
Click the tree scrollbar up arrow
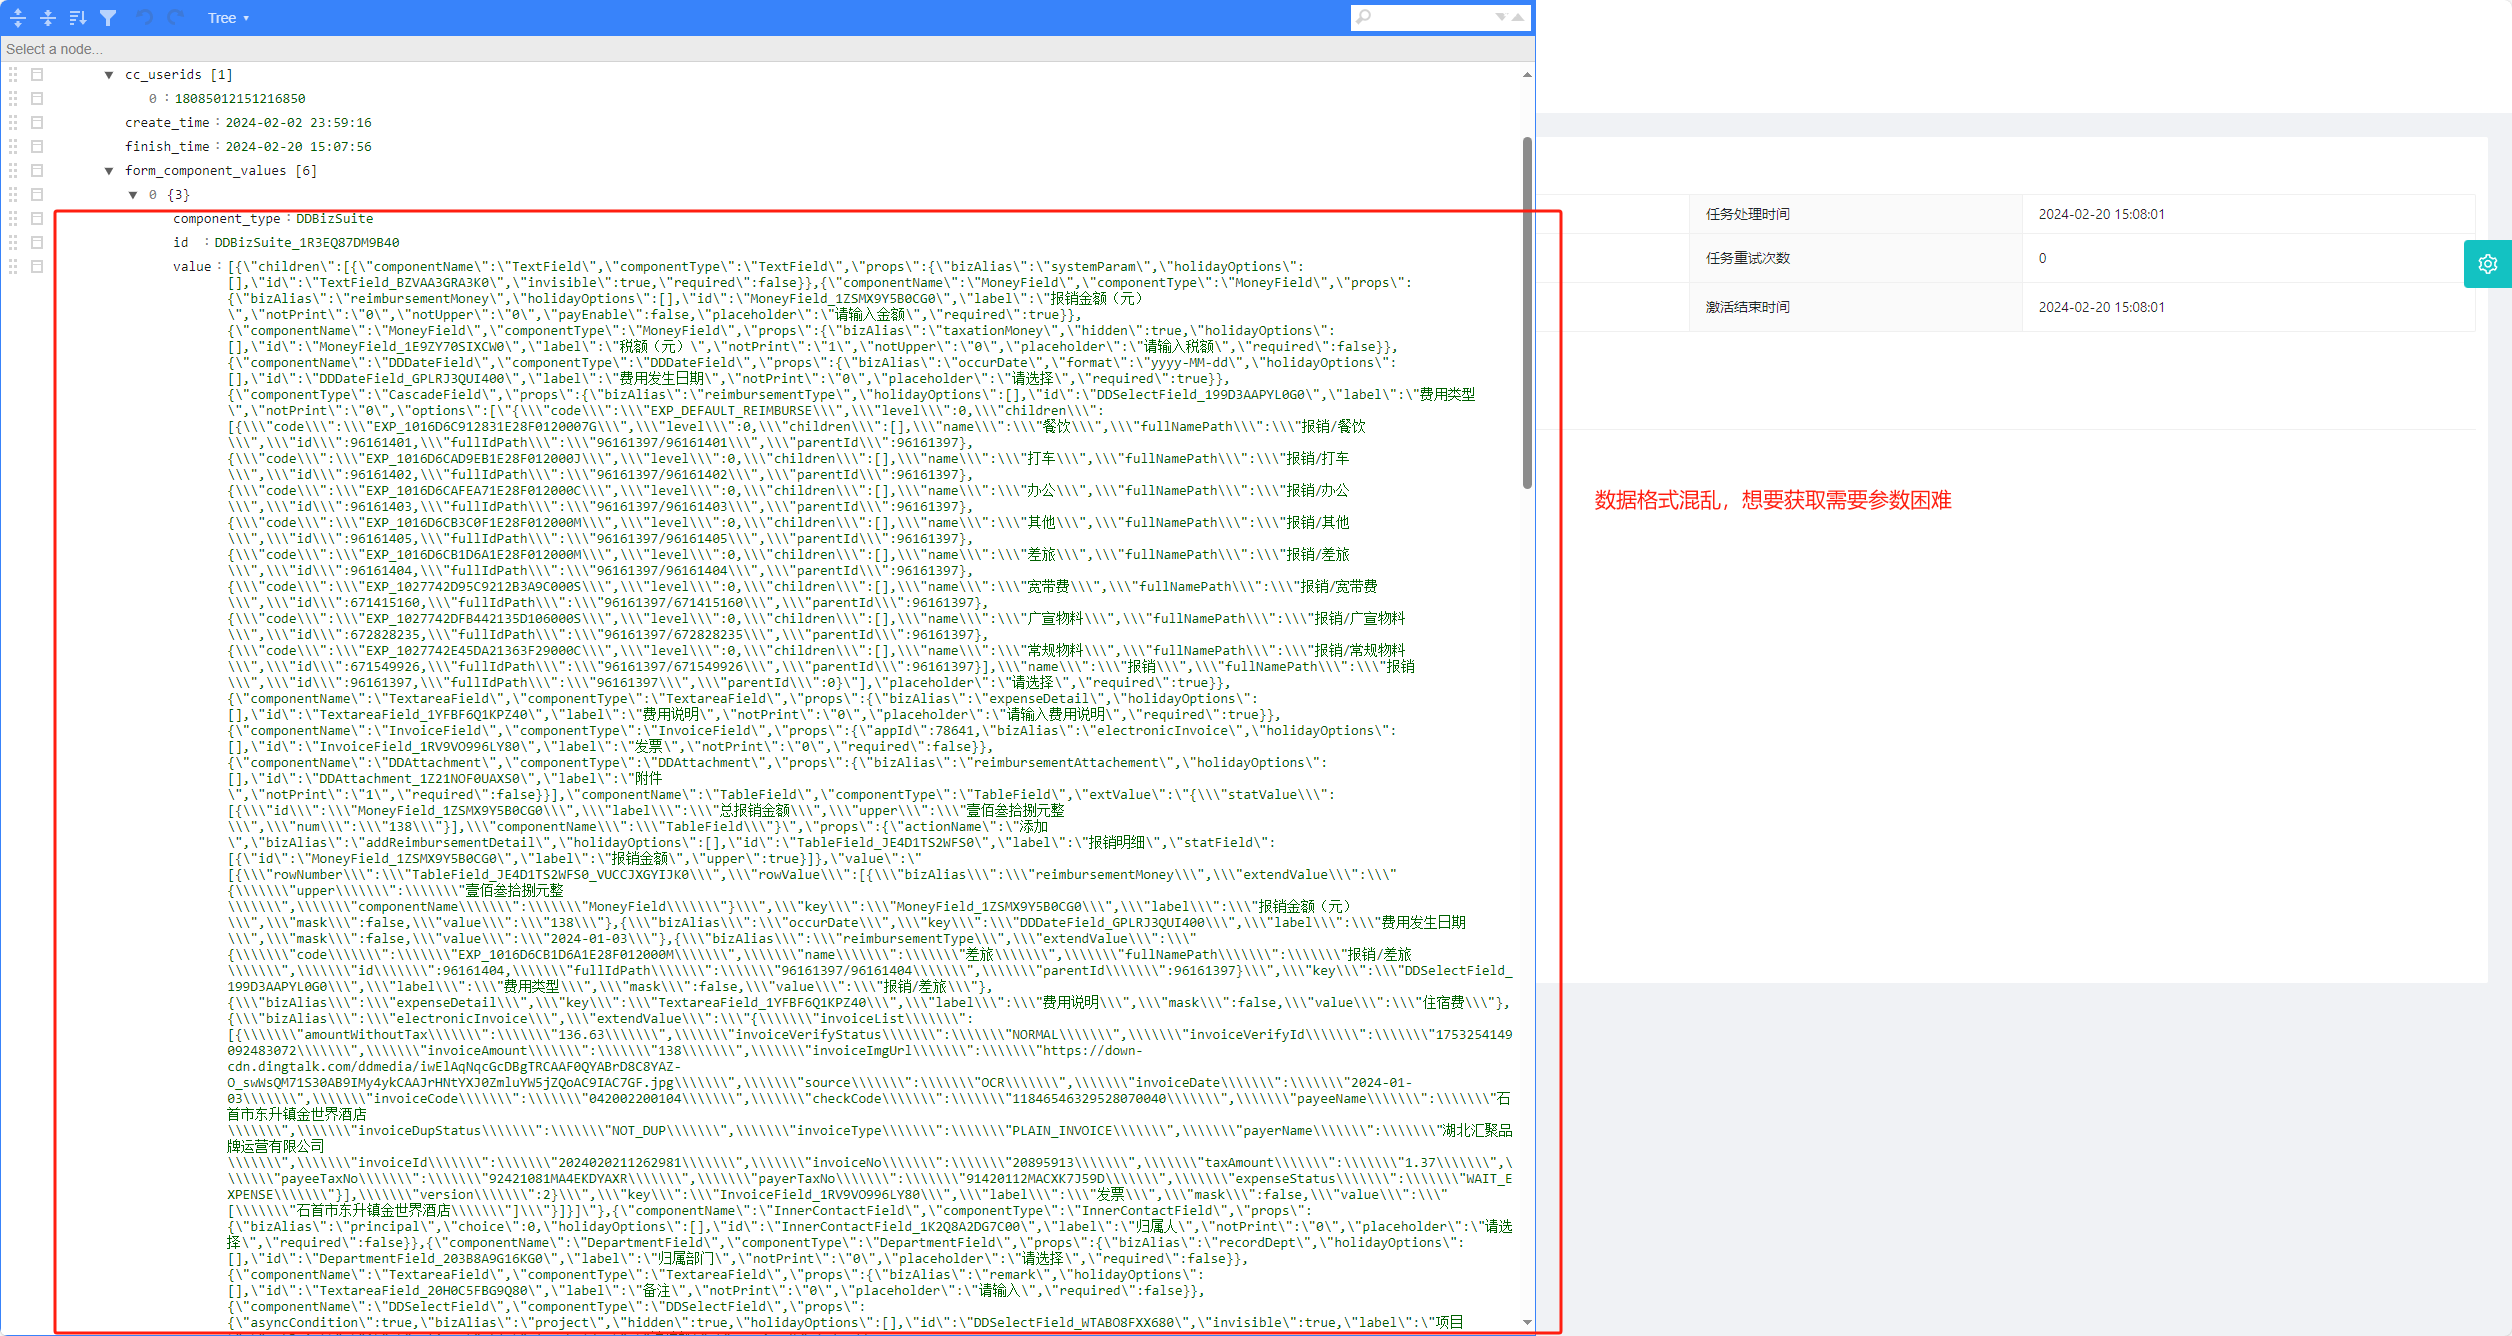coord(1527,75)
